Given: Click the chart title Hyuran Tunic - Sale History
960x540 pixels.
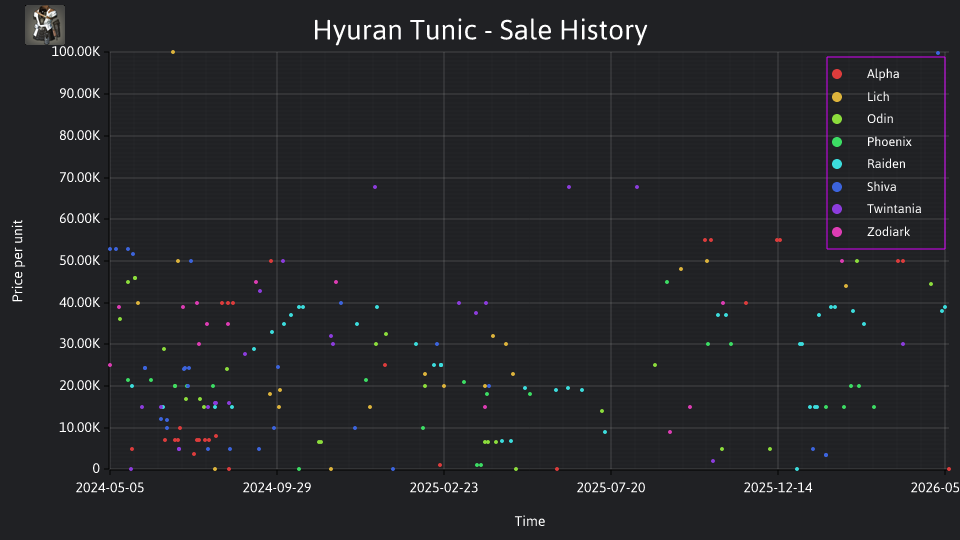Looking at the screenshot, I should (480, 30).
